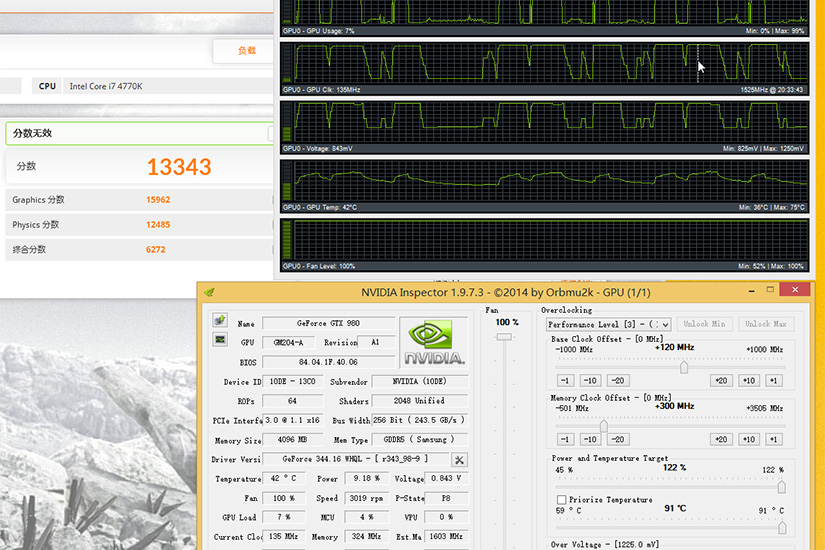Click the Intel Core i7 4770K CPU text
The width and height of the screenshot is (825, 550).
coord(106,86)
